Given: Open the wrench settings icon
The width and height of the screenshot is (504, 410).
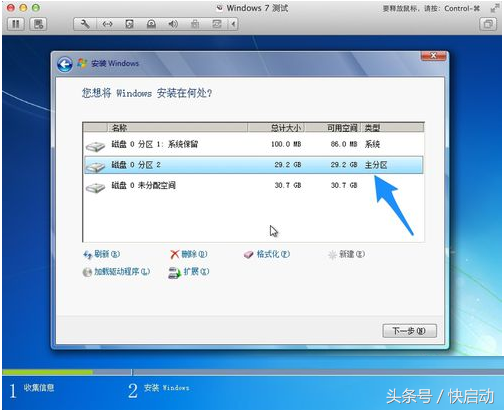Looking at the screenshot, I should pyautogui.click(x=85, y=24).
